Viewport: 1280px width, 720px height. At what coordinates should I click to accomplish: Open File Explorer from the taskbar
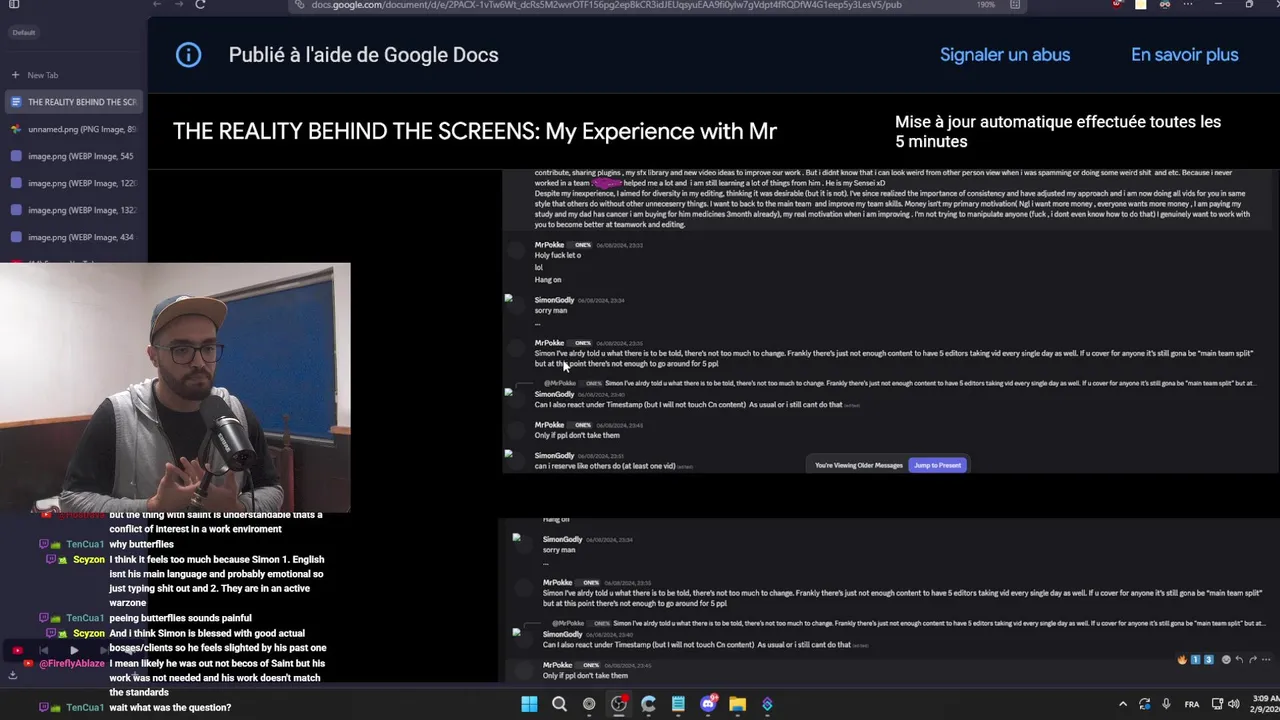tap(737, 704)
